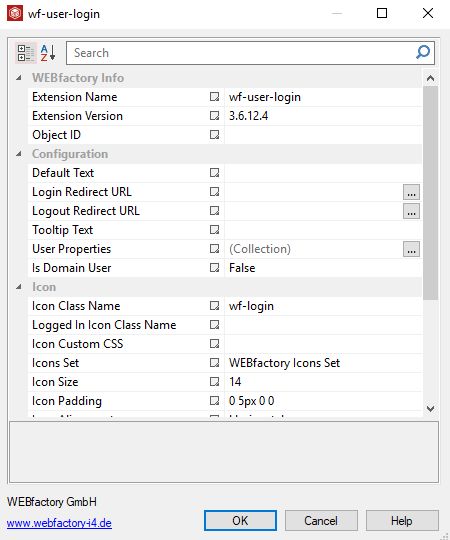Click the marker square next to Logged In Icon Class Name
This screenshot has width=450, height=540.
214,325
